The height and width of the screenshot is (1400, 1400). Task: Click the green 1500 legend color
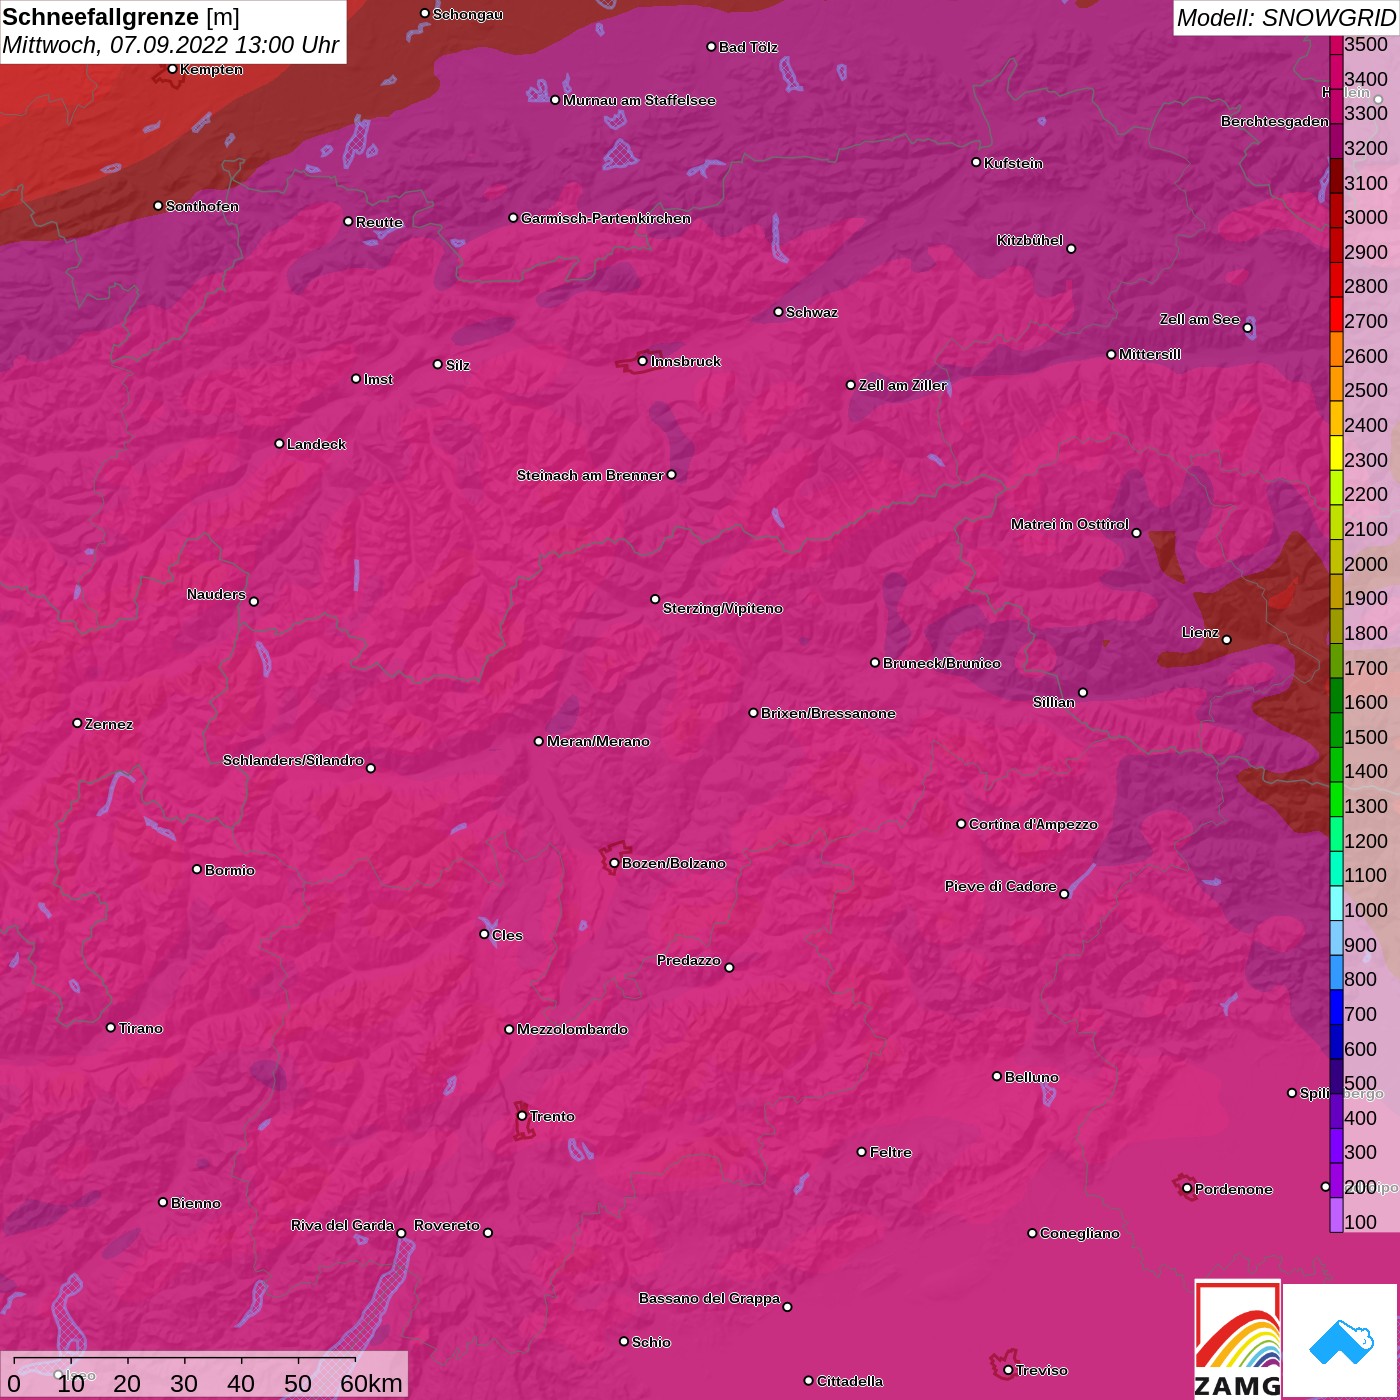[1336, 737]
